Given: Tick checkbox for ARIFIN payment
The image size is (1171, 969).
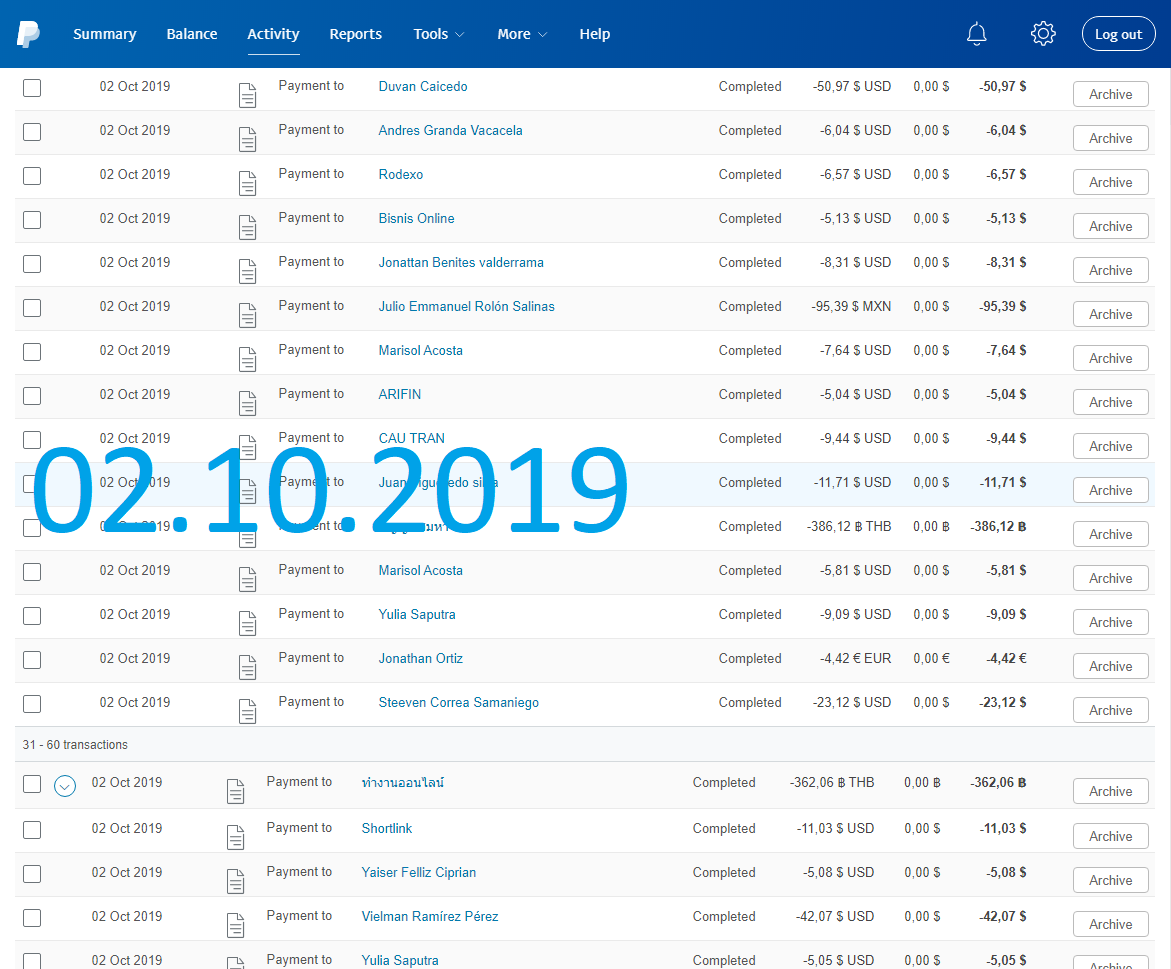Looking at the screenshot, I should coord(31,396).
